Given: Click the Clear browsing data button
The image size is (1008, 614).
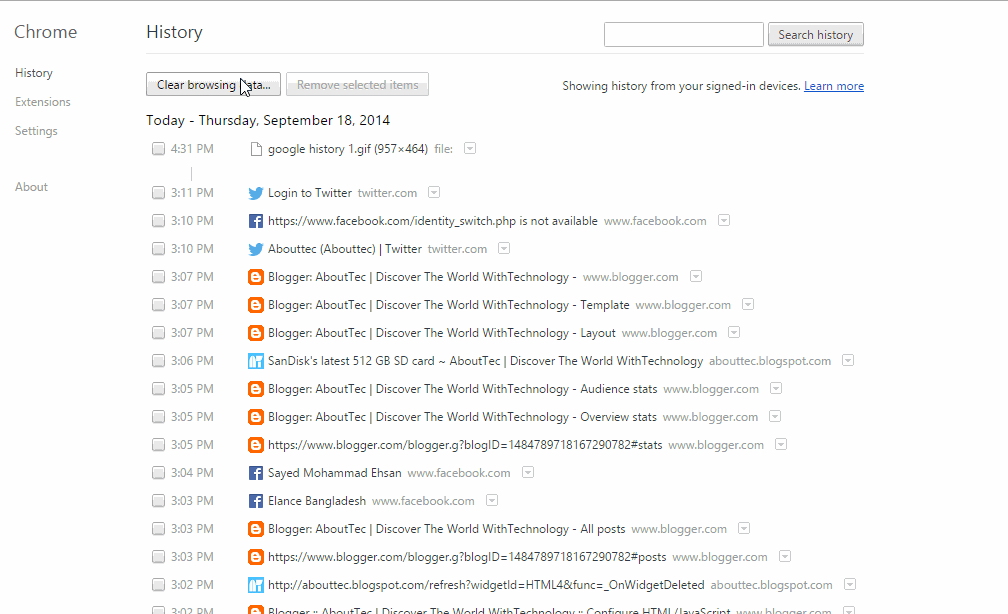Looking at the screenshot, I should [213, 84].
